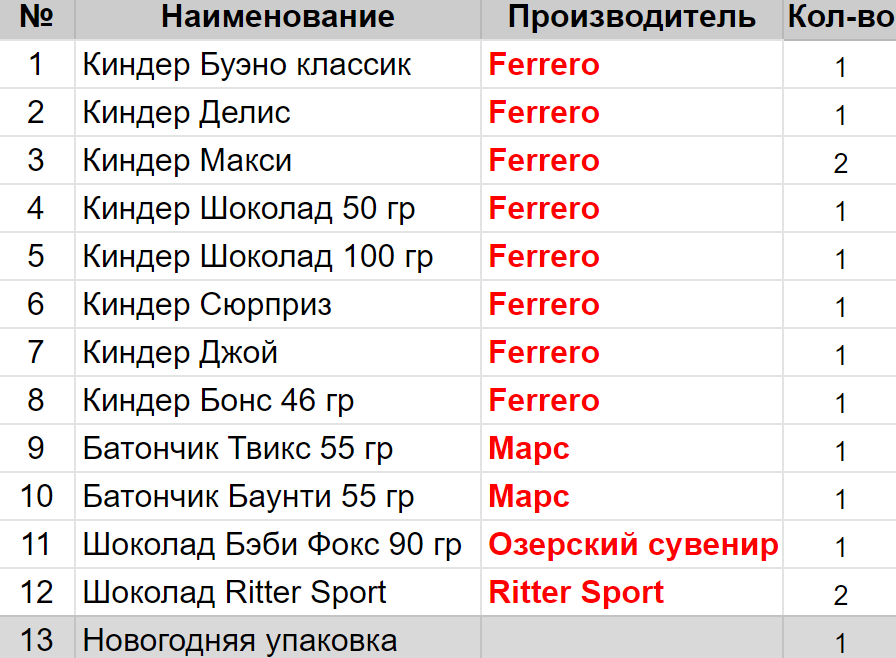Screen dimensions: 896x658
Task: Select the red Ritter Sport manufacturer cell
Action: click(576, 593)
